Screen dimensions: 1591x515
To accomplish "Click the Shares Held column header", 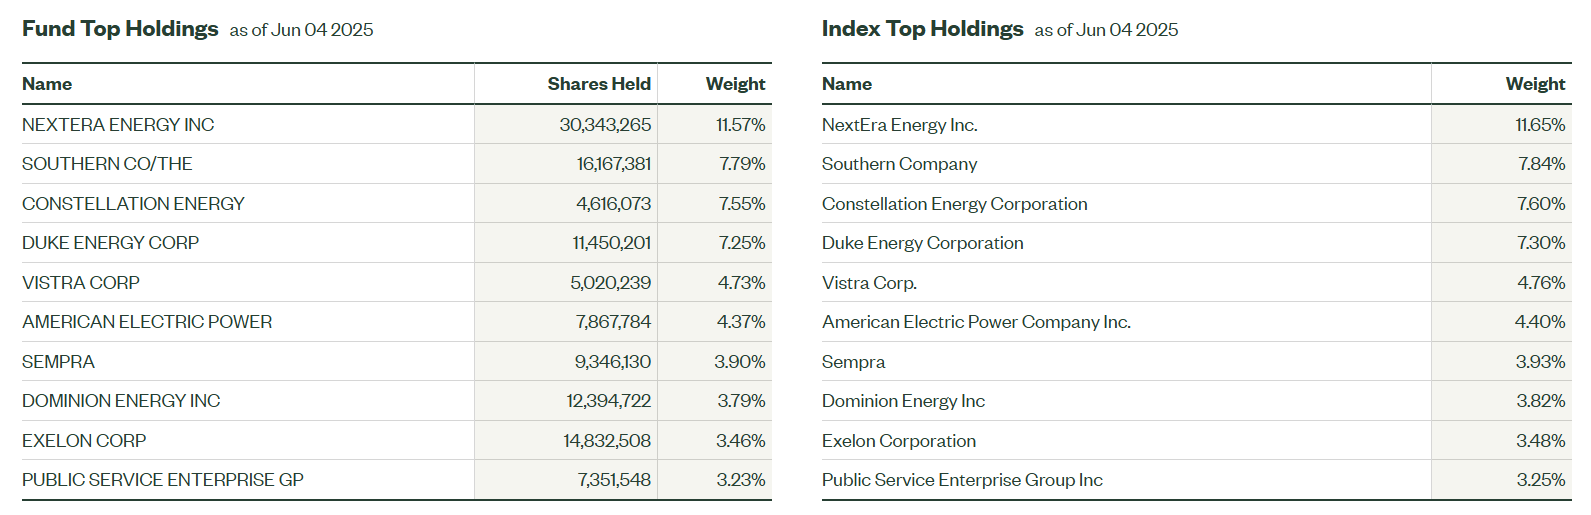I will pos(599,84).
